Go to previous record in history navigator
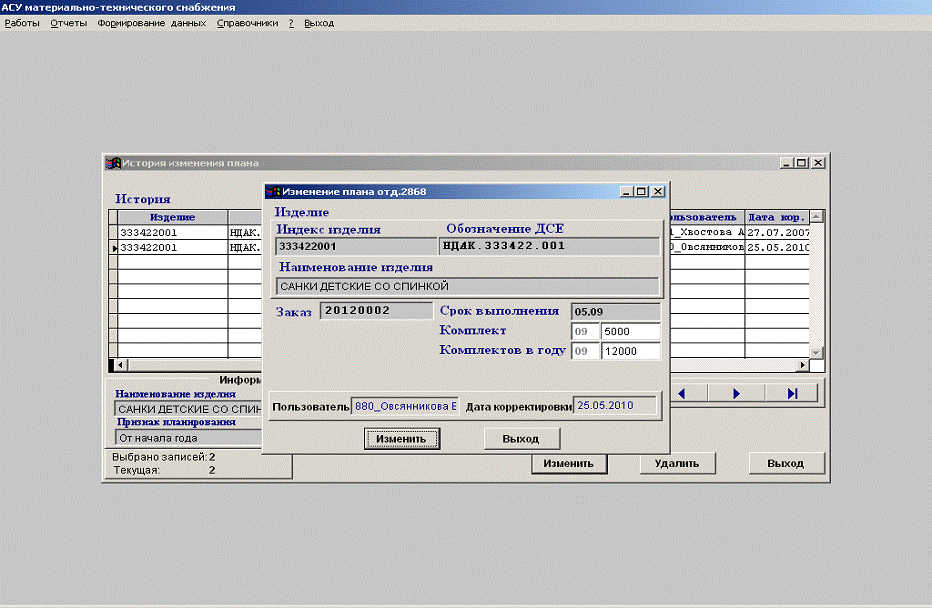Screen dimensions: 932x608 [x=682, y=394]
